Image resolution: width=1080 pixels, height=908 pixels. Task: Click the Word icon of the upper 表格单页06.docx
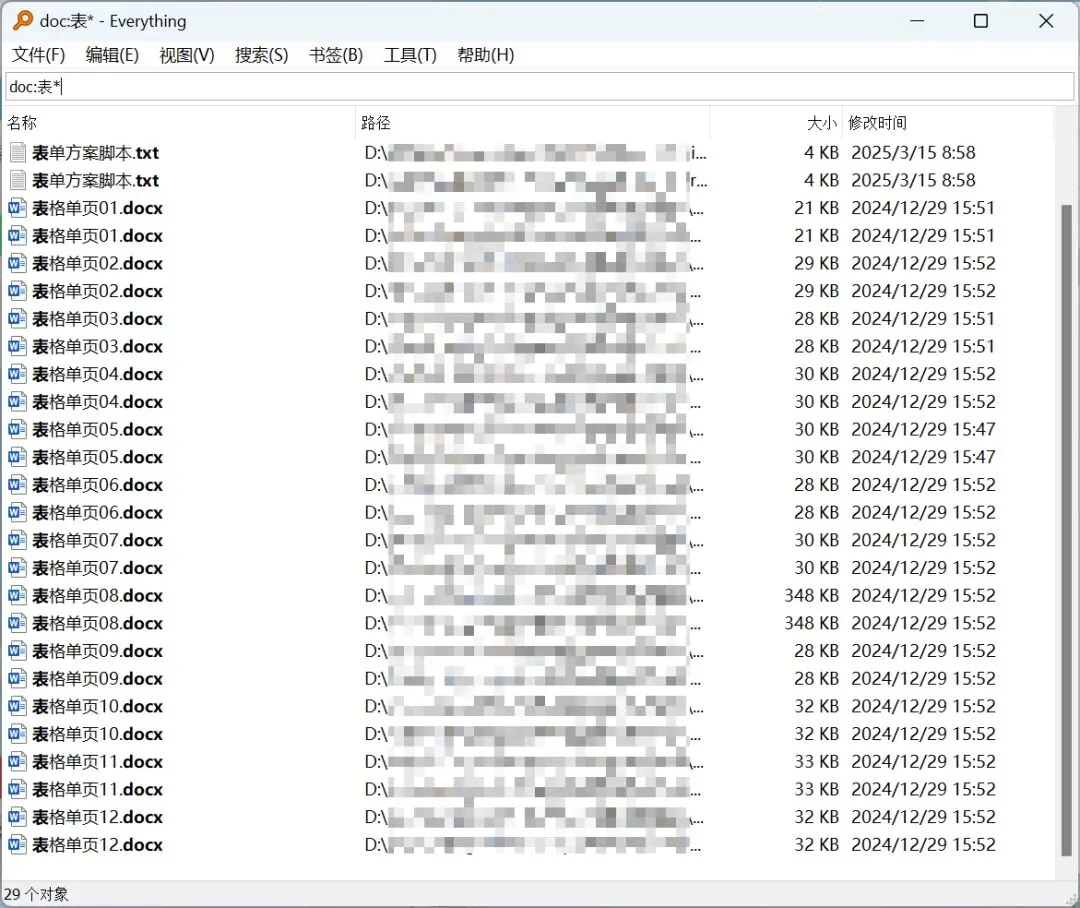(17, 484)
